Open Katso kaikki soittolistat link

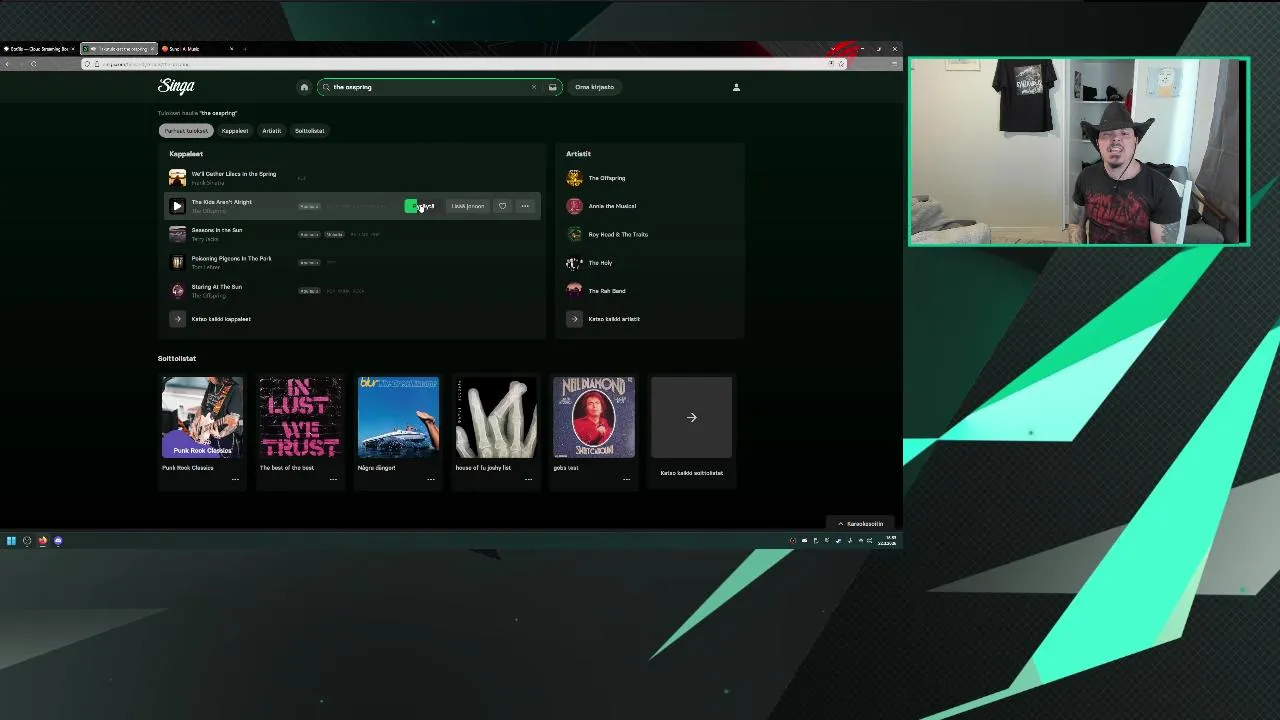(x=691, y=473)
